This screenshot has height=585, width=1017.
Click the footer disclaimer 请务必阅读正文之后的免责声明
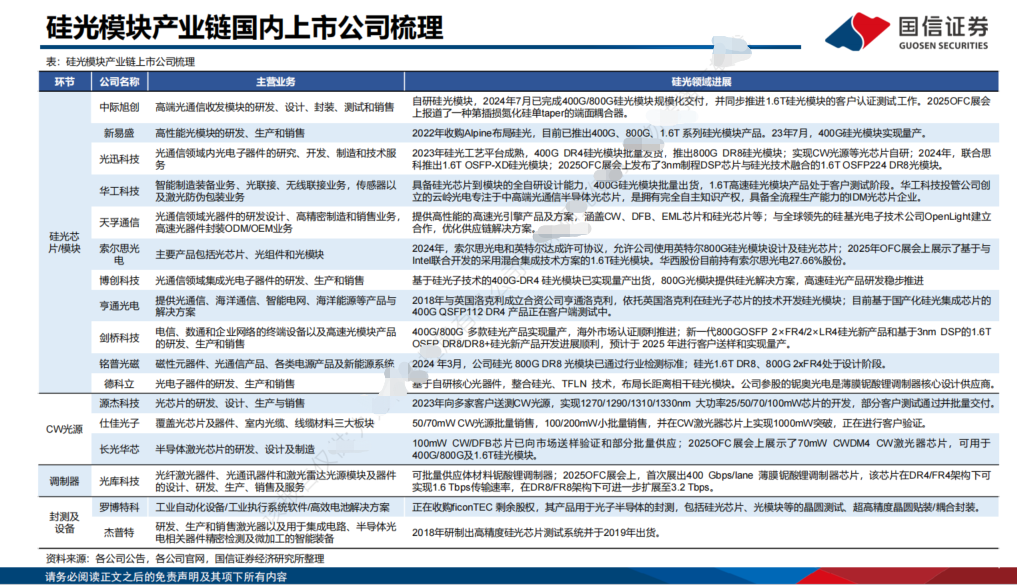[x=166, y=577]
